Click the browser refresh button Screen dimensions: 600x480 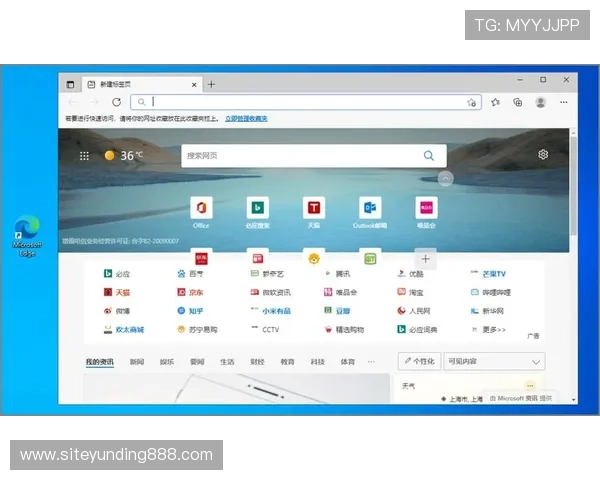pyautogui.click(x=116, y=102)
